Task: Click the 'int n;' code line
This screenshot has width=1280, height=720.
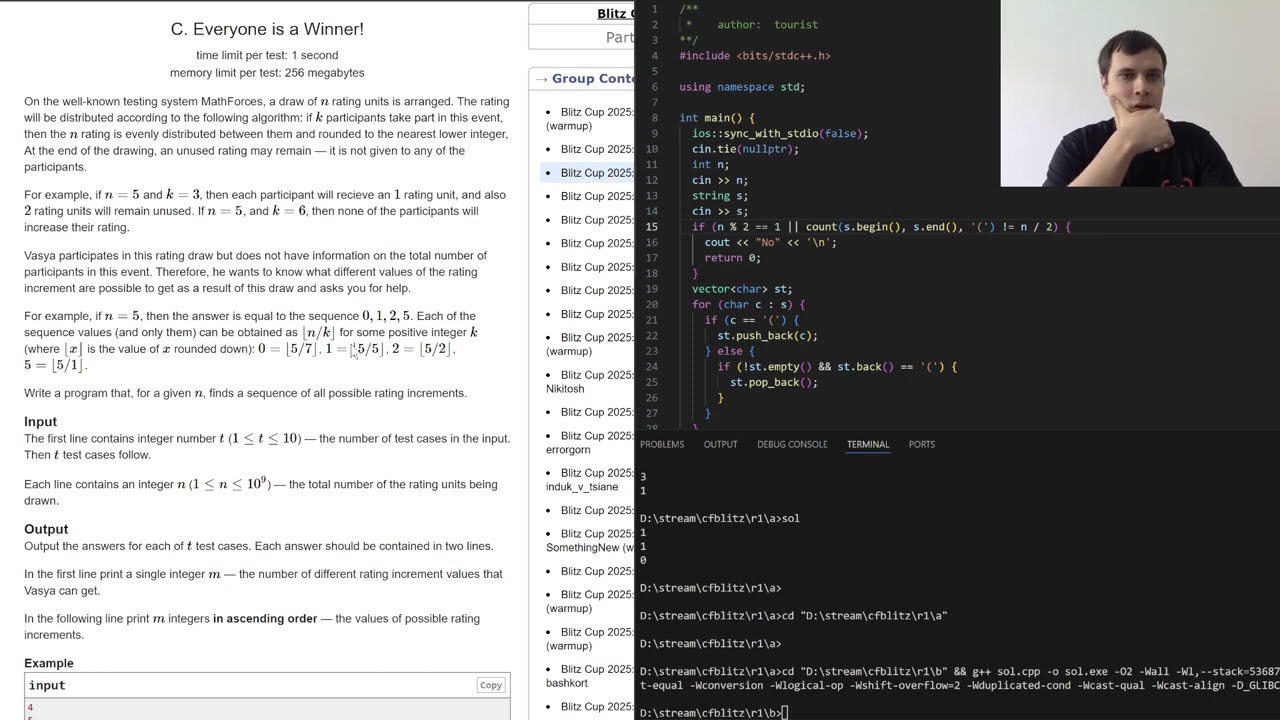Action: (x=710, y=164)
